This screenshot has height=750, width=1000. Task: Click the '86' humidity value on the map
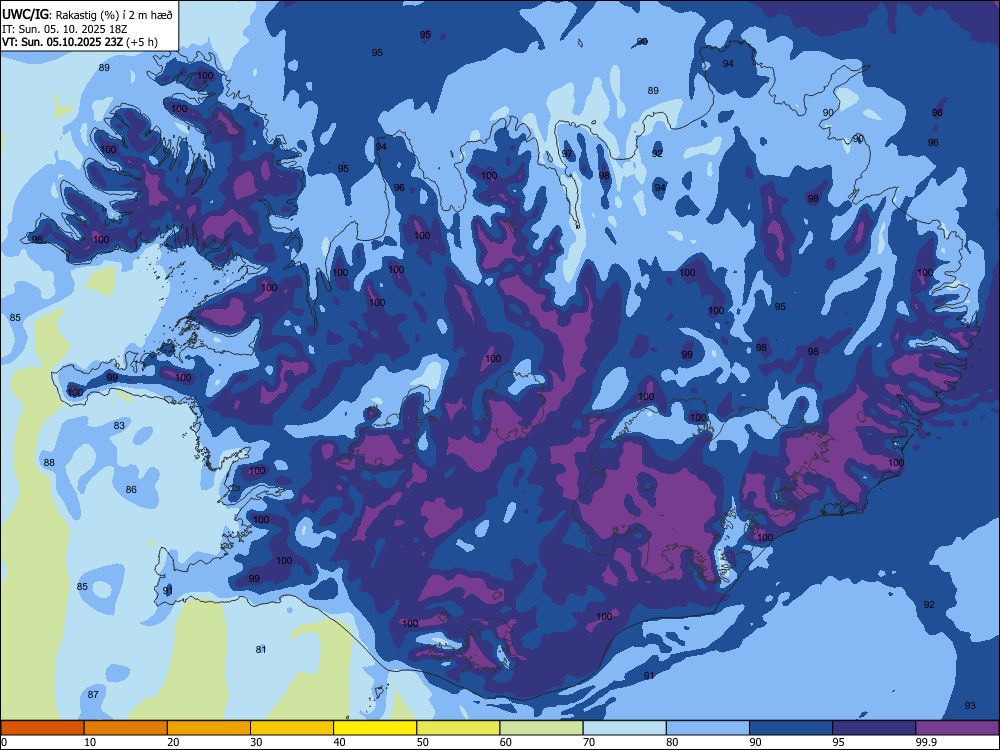(x=131, y=489)
